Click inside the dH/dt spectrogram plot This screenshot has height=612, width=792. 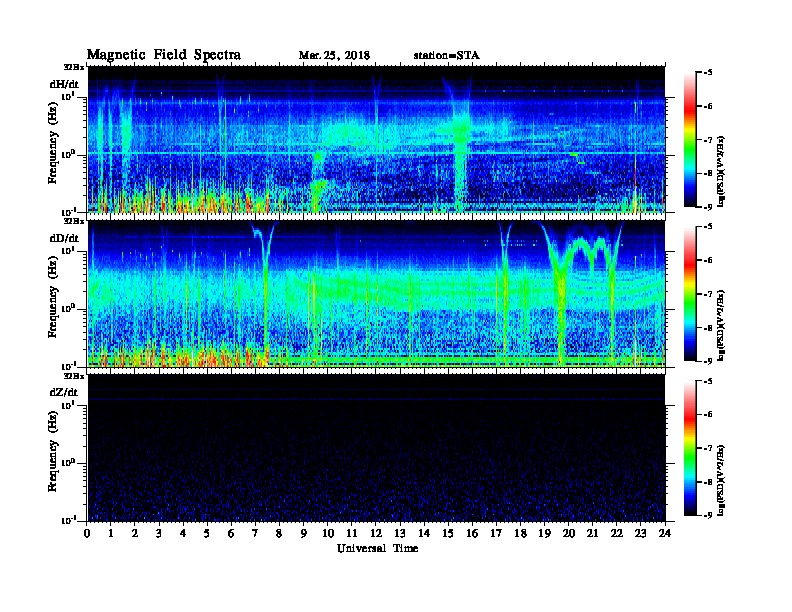pyautogui.click(x=376, y=139)
